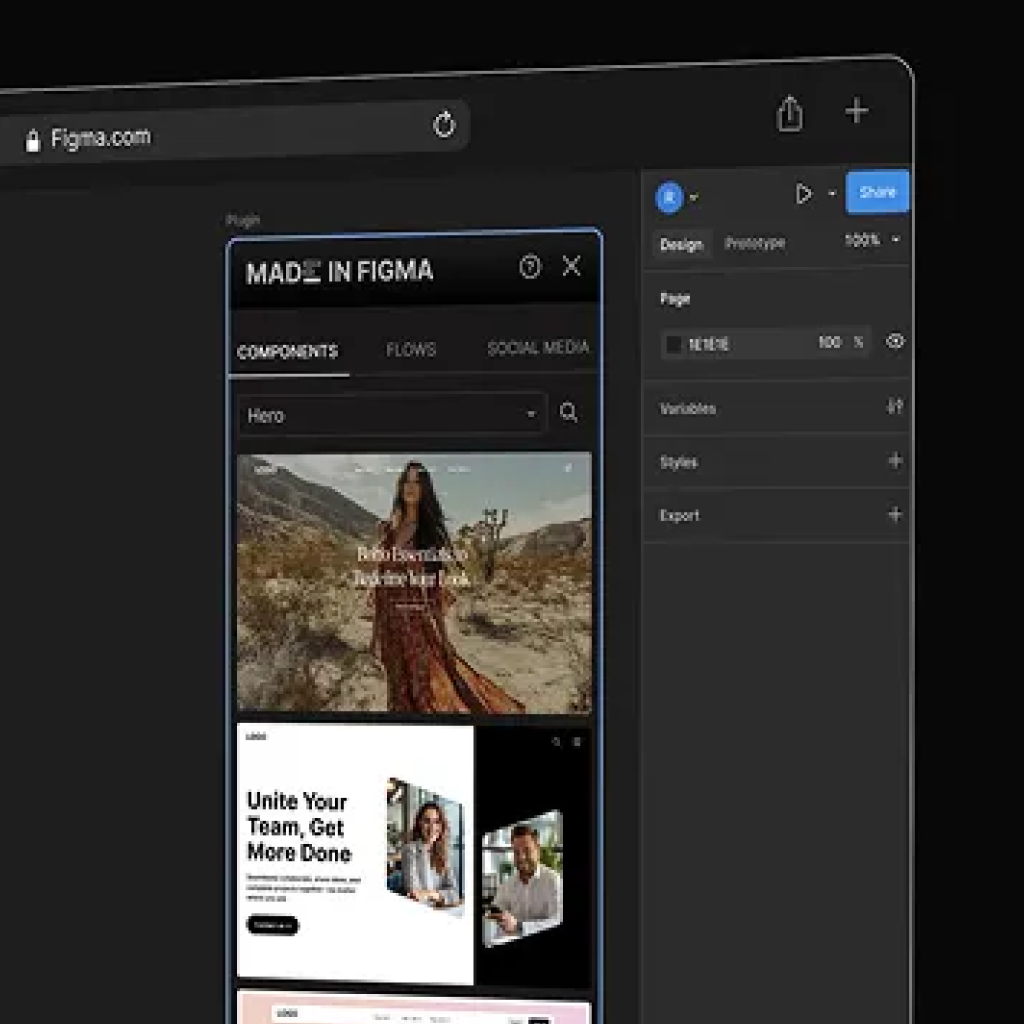Expand the avatar dropdown arrow
This screenshot has height=1024, width=1024.
694,197
